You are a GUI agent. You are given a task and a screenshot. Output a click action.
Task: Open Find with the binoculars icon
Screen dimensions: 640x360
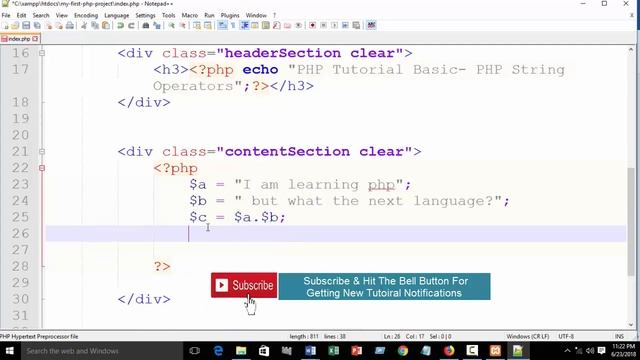point(146,25)
